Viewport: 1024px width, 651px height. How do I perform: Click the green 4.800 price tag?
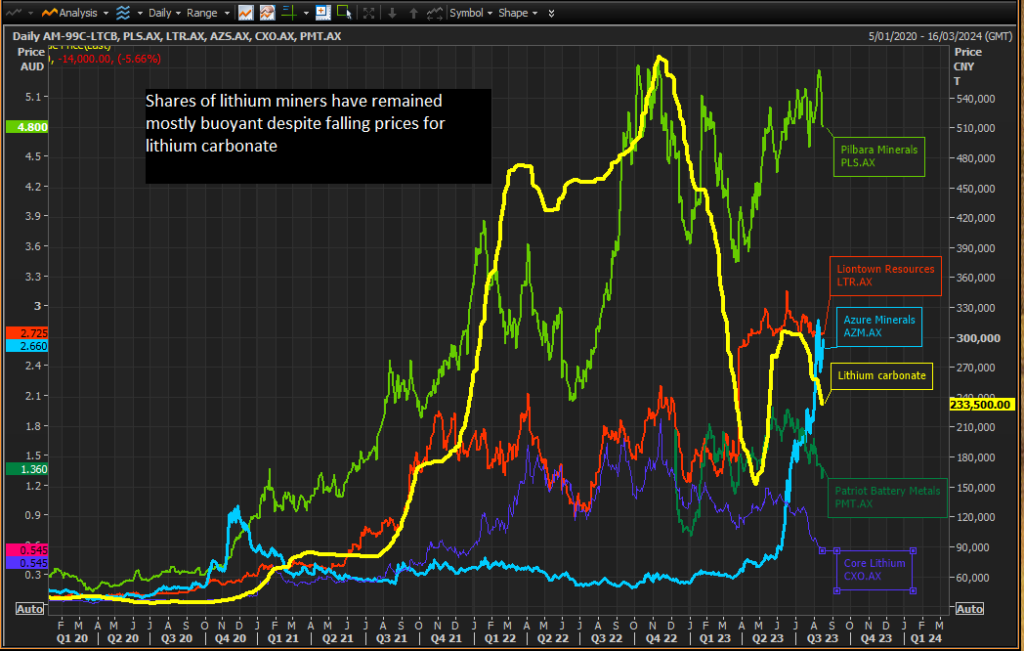(24, 128)
